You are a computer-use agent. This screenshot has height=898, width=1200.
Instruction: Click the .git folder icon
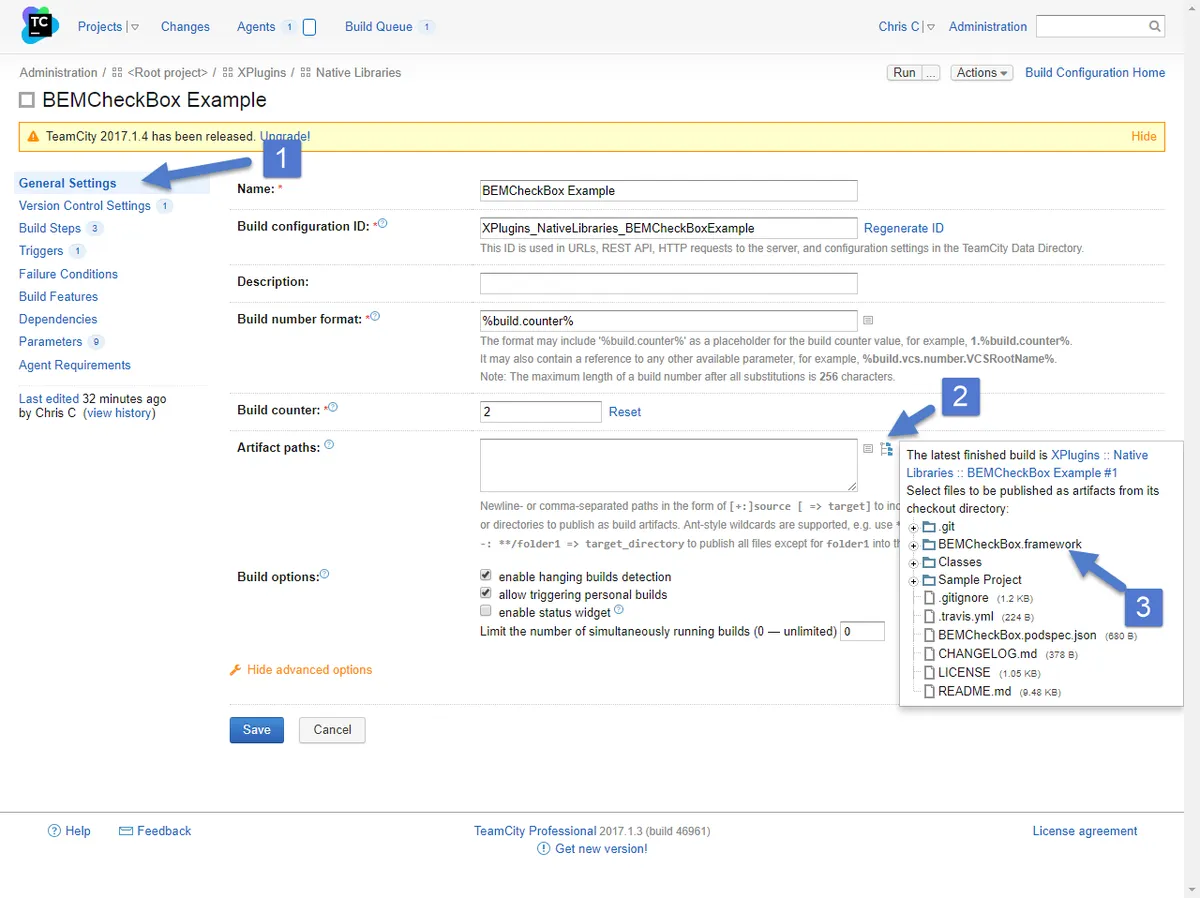coord(928,527)
